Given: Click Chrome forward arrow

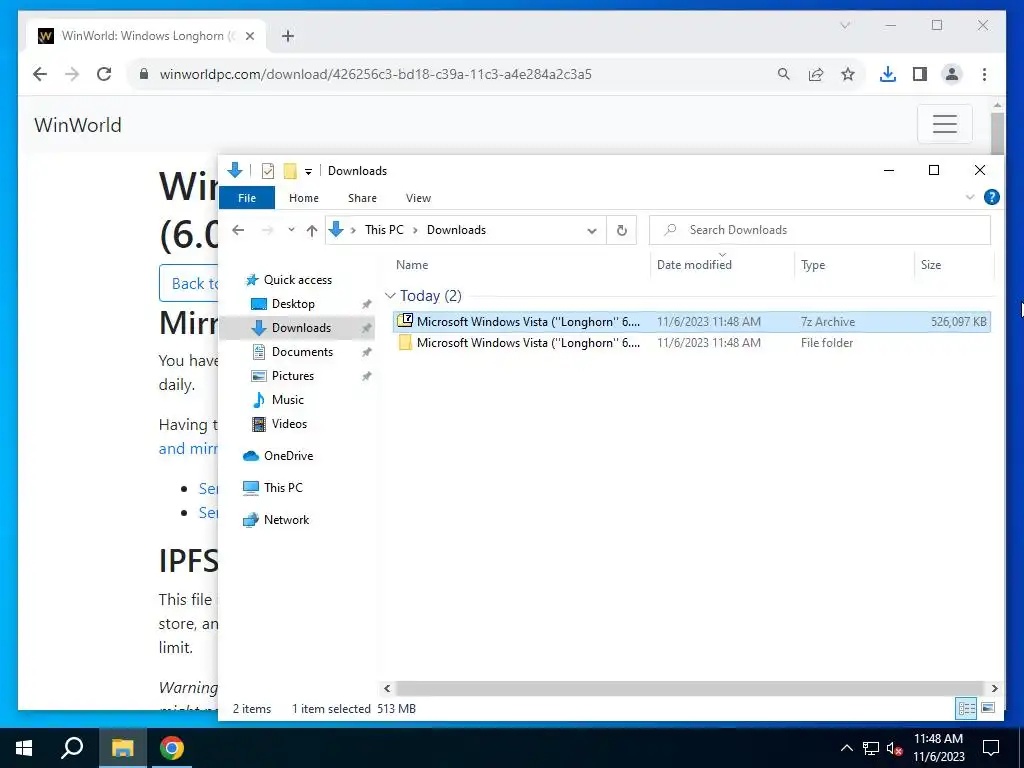Looking at the screenshot, I should pos(72,74).
